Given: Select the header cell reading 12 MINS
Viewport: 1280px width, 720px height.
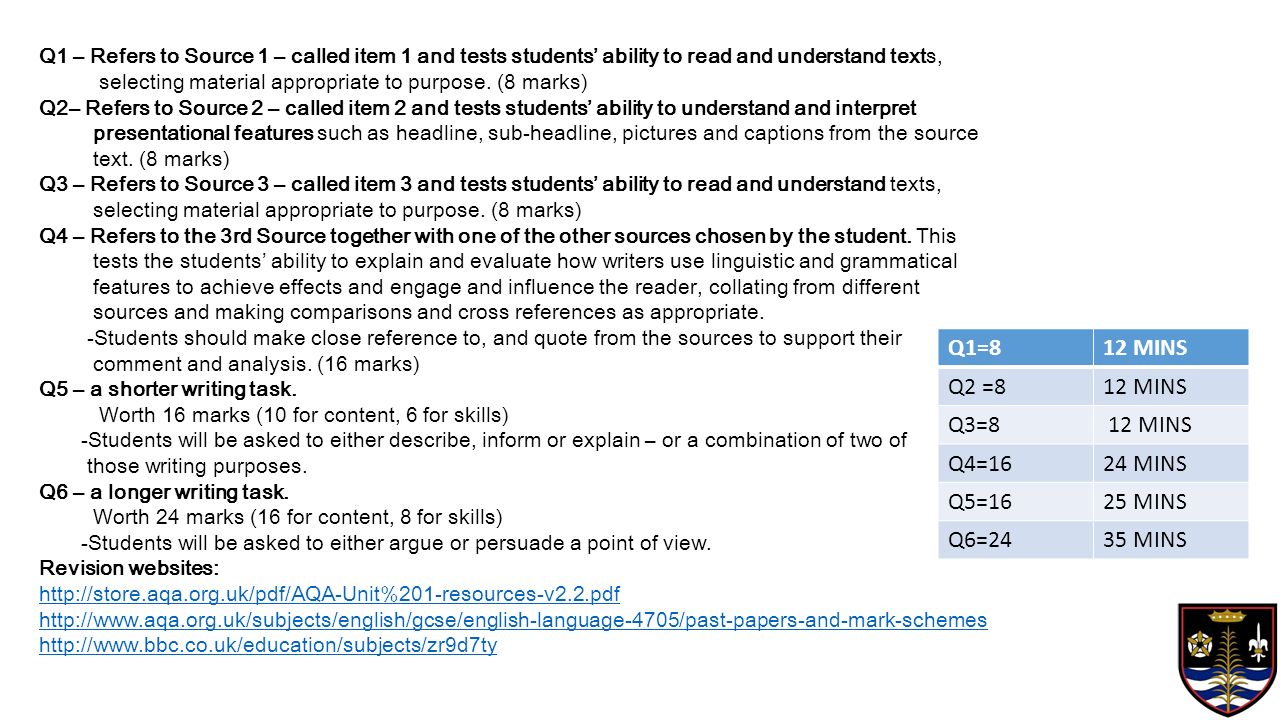Looking at the screenshot, I should [1171, 348].
